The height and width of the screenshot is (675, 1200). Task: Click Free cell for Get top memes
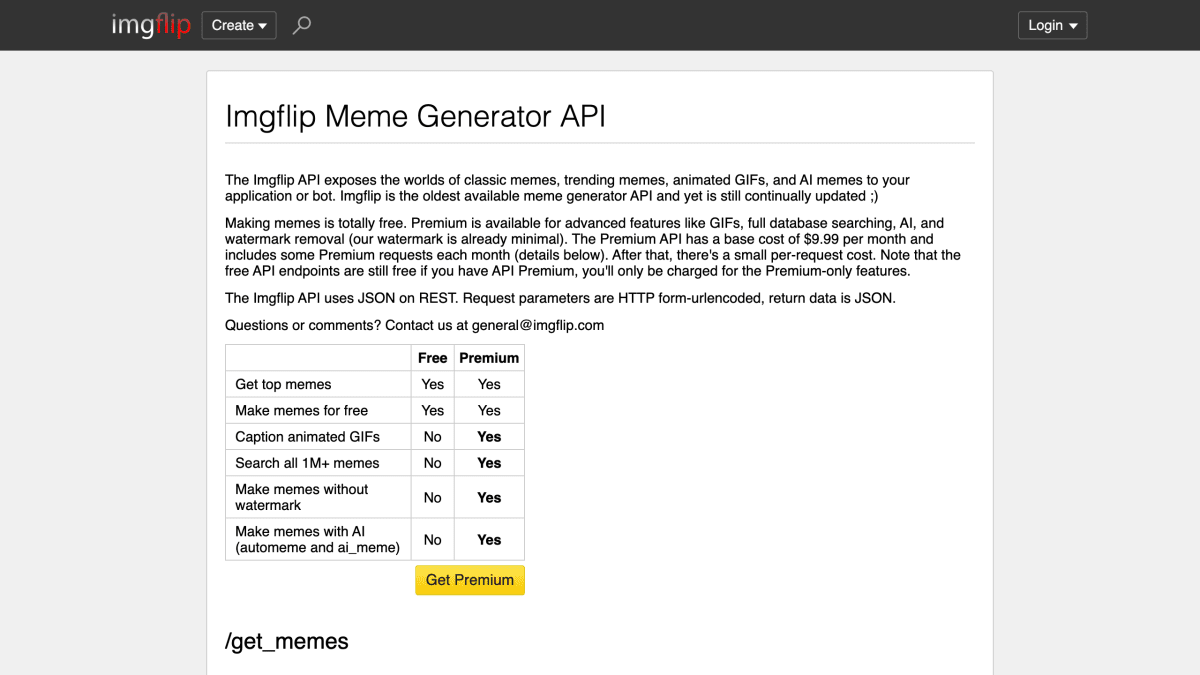tap(432, 384)
